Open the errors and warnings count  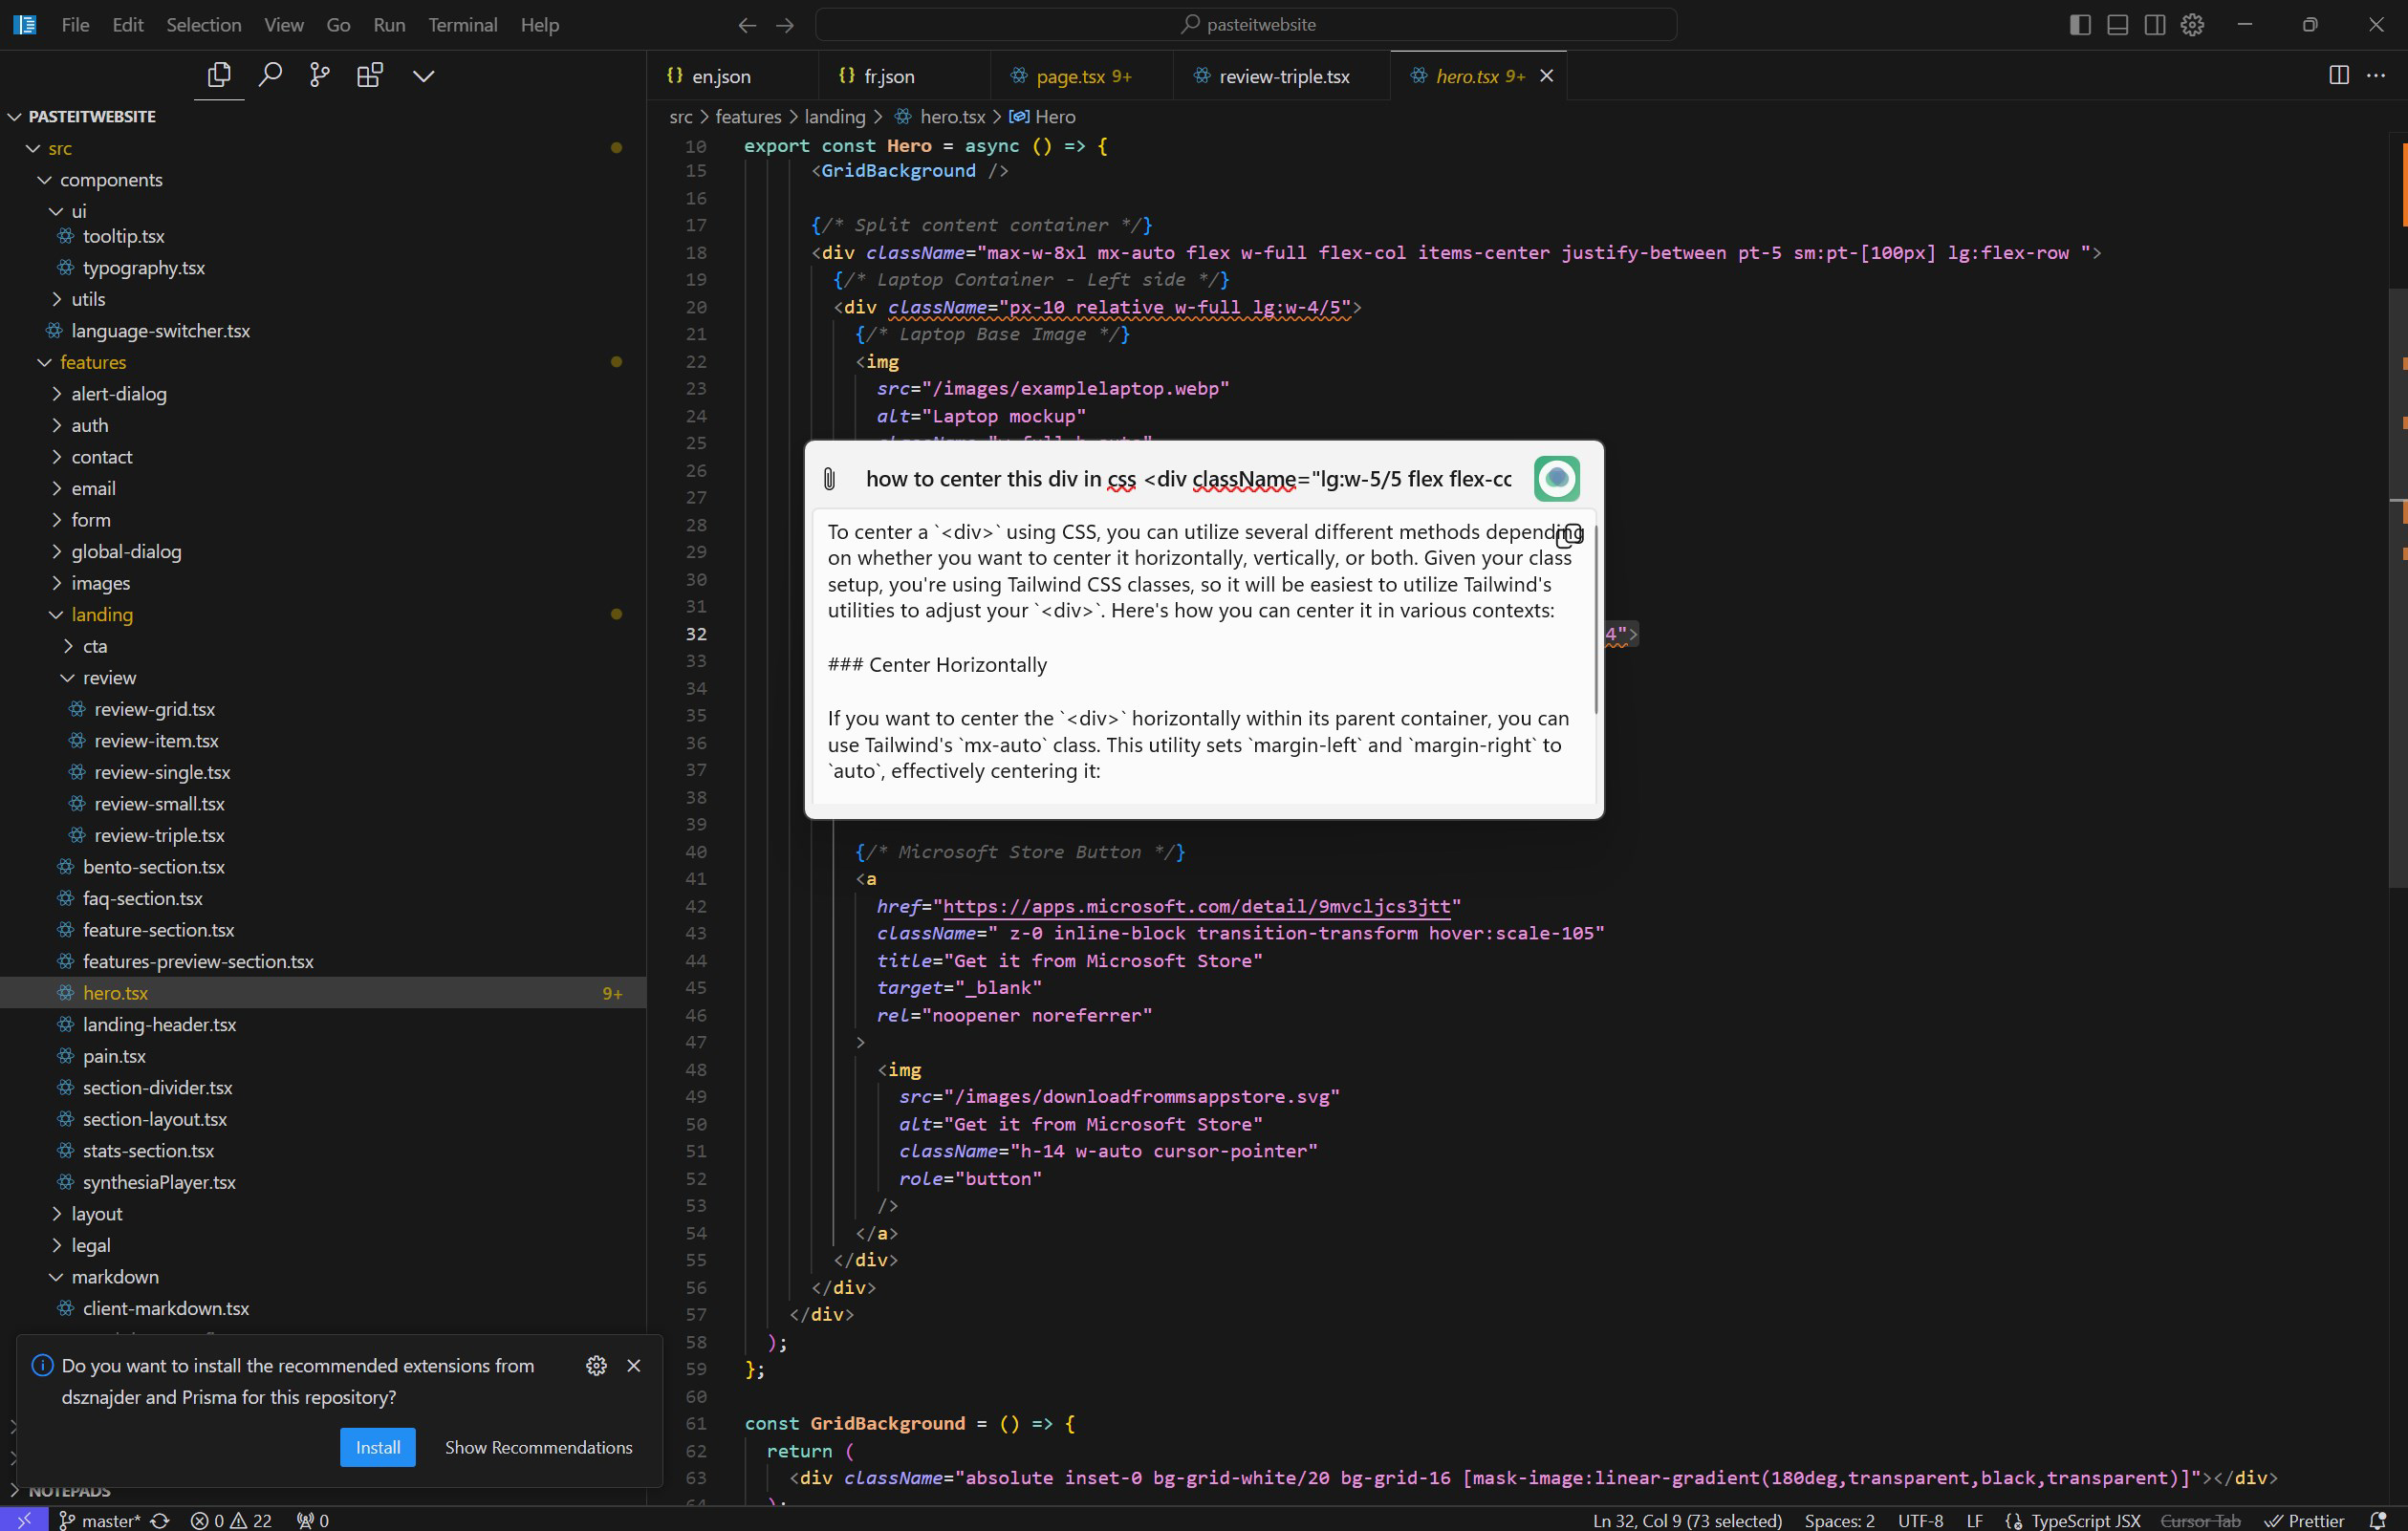pos(231,1520)
